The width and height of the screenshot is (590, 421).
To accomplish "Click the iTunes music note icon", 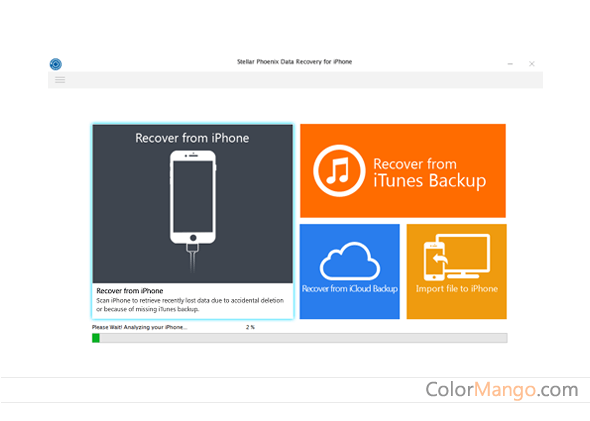I will 339,170.
